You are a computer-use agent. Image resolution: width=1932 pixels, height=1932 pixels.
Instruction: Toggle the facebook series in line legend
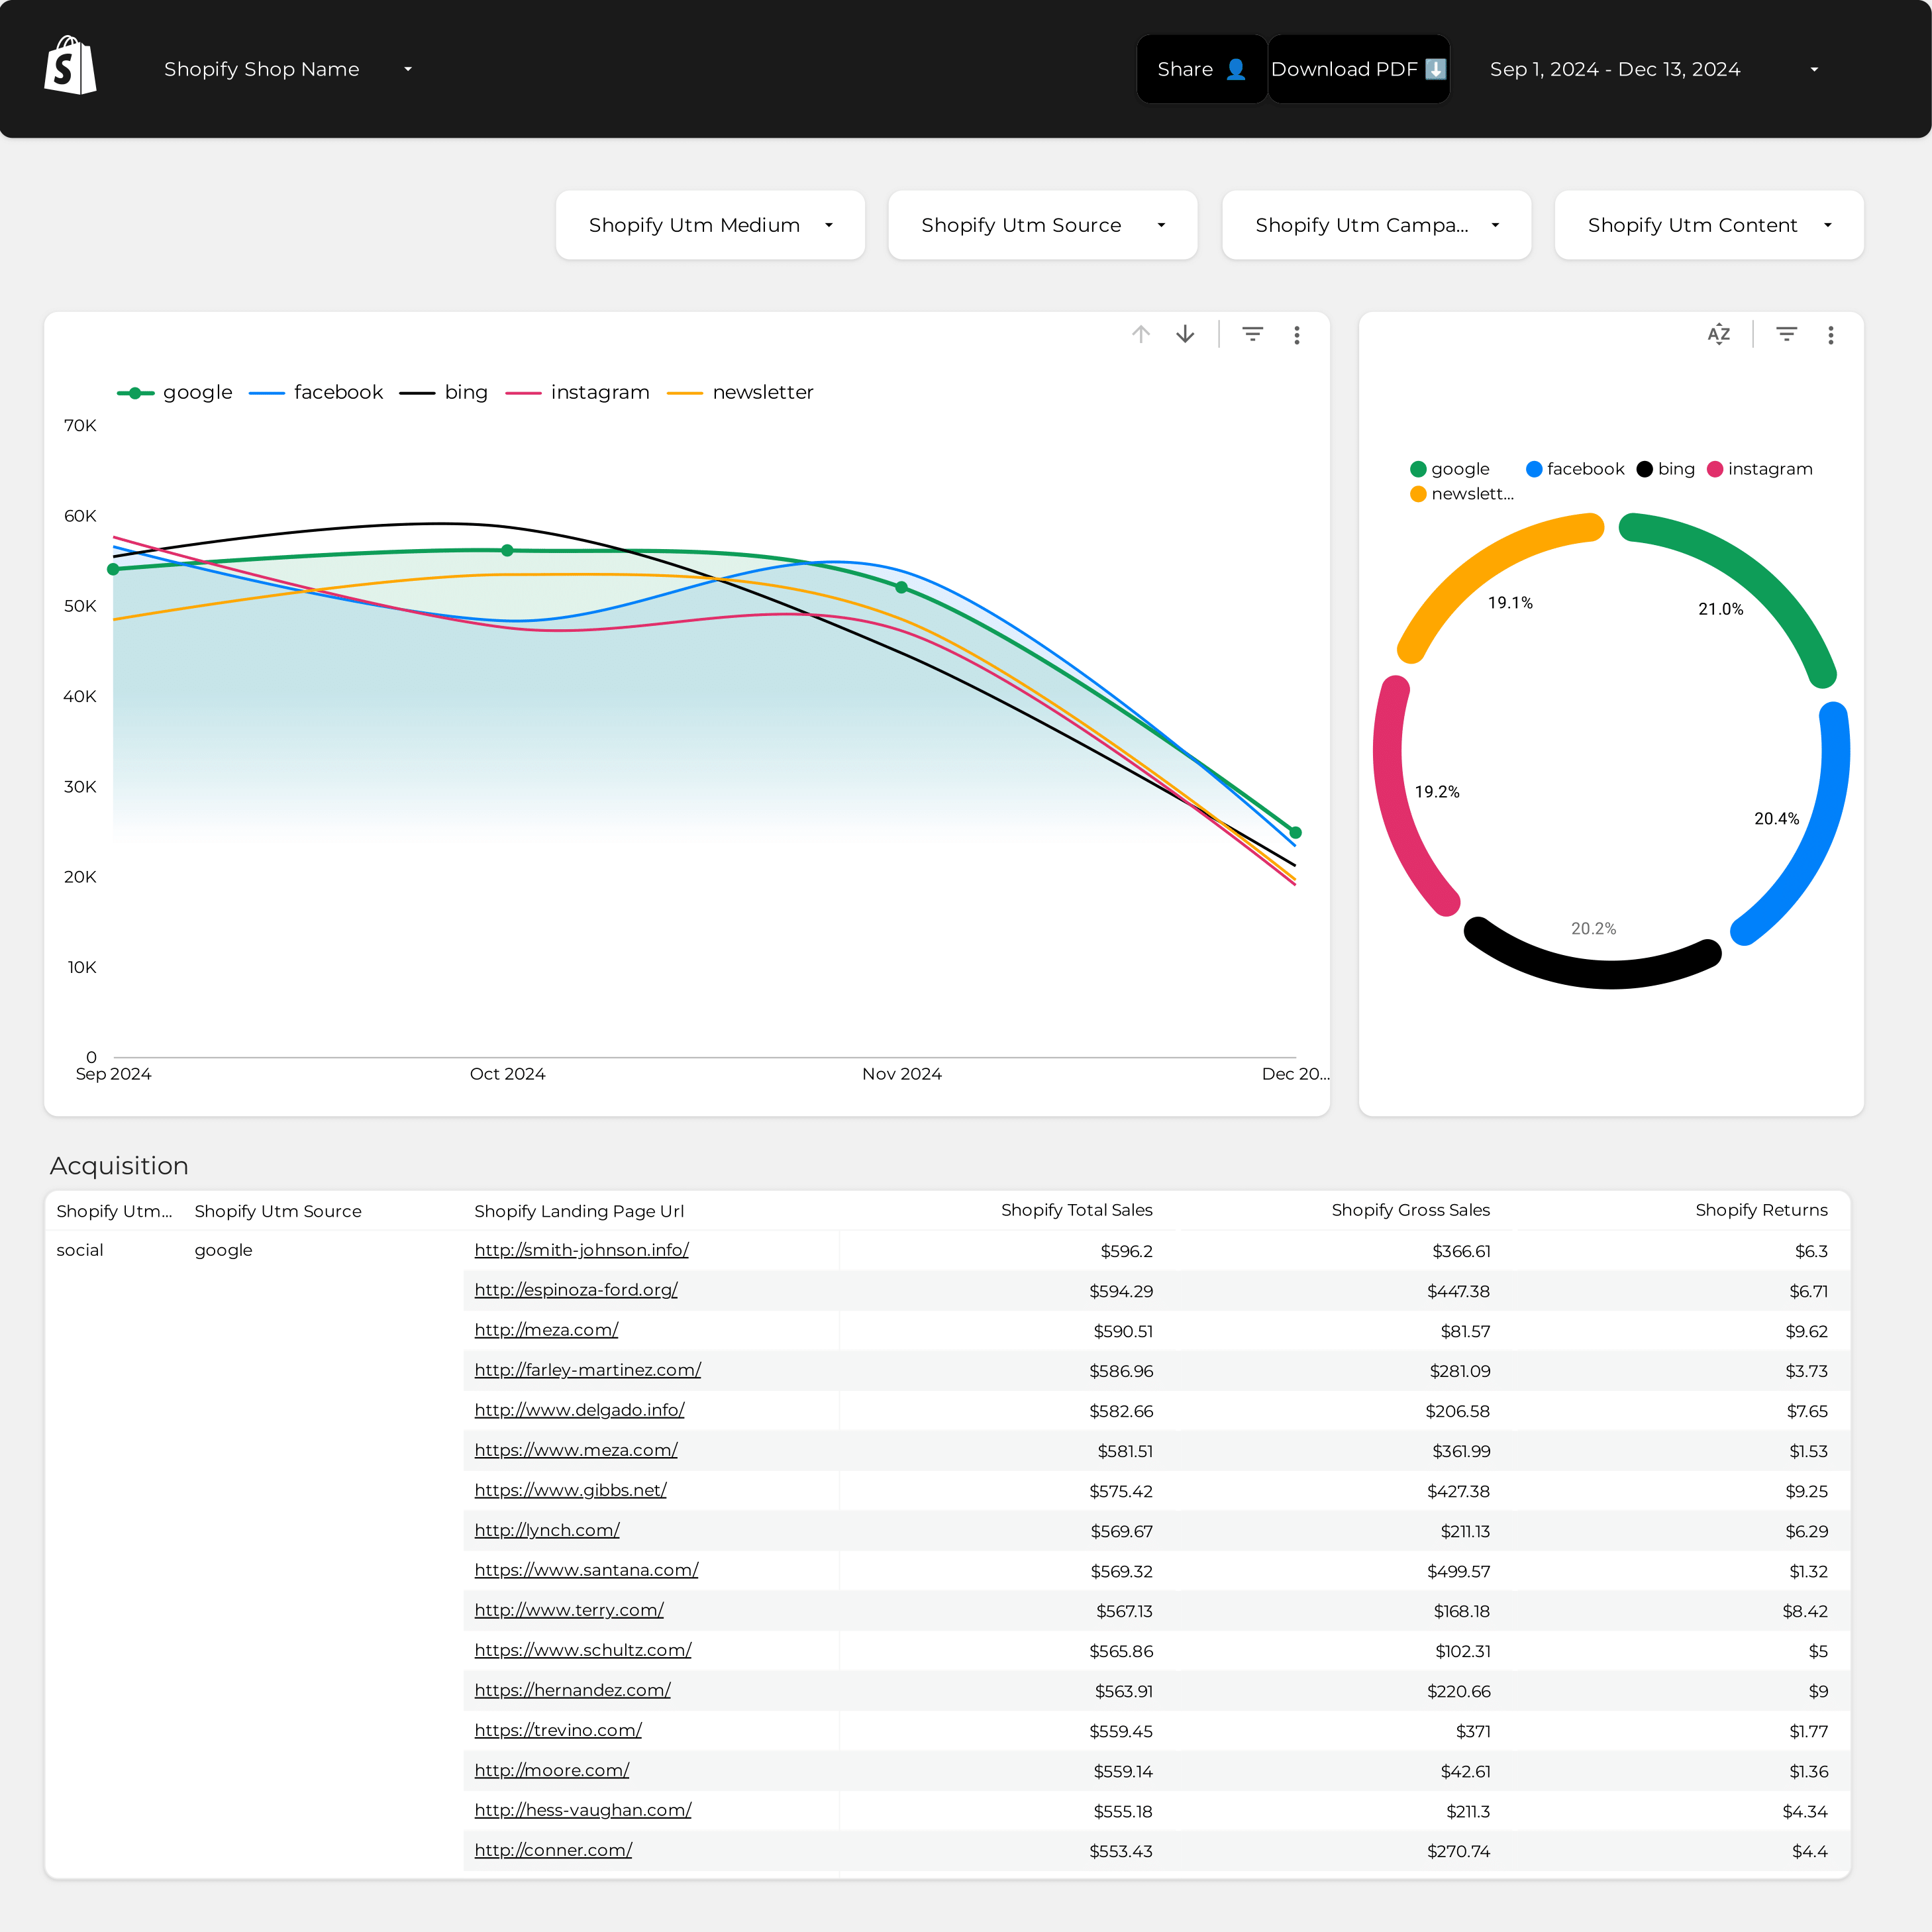[x=316, y=392]
